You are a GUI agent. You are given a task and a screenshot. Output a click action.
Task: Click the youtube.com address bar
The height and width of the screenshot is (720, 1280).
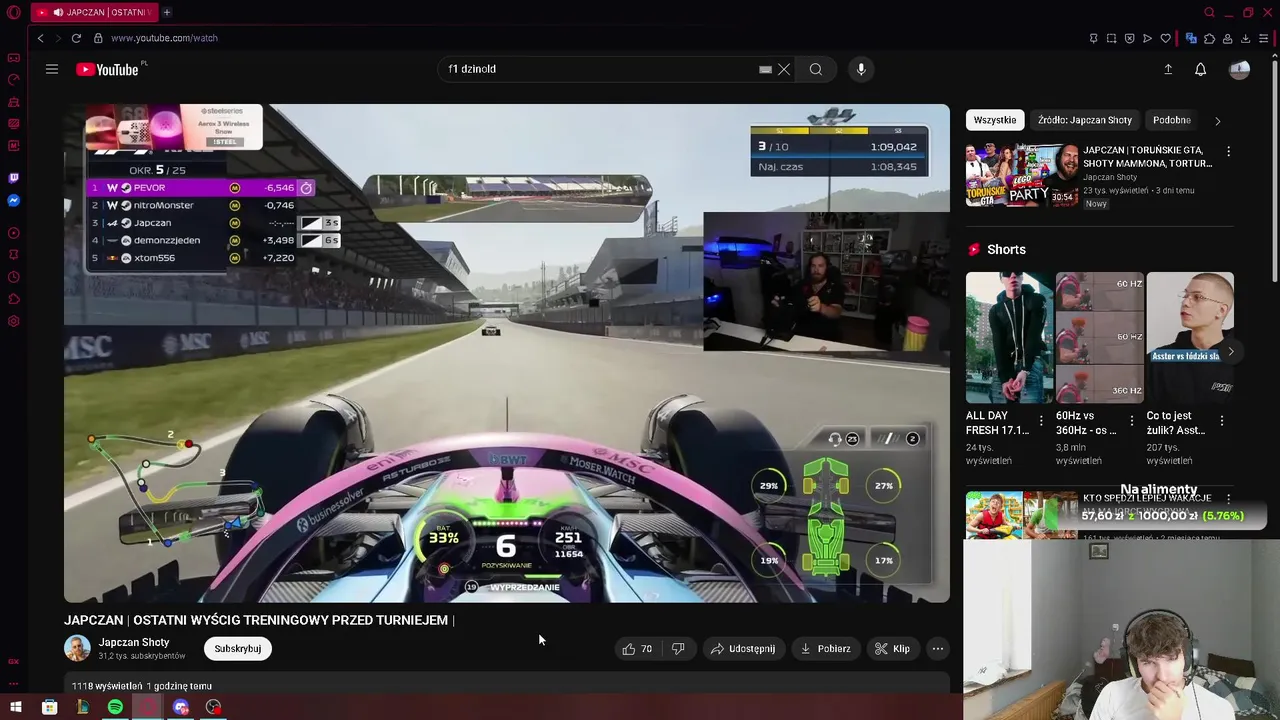pos(164,38)
